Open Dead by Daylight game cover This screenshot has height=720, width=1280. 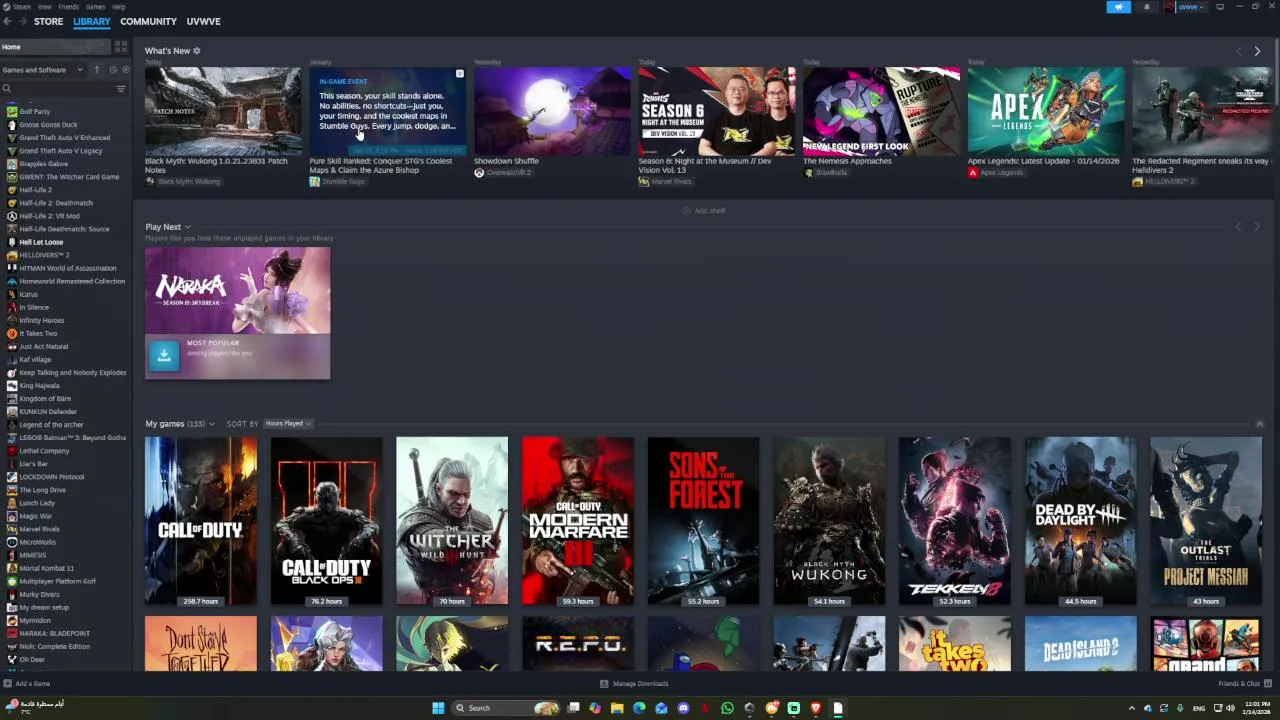coord(1080,521)
